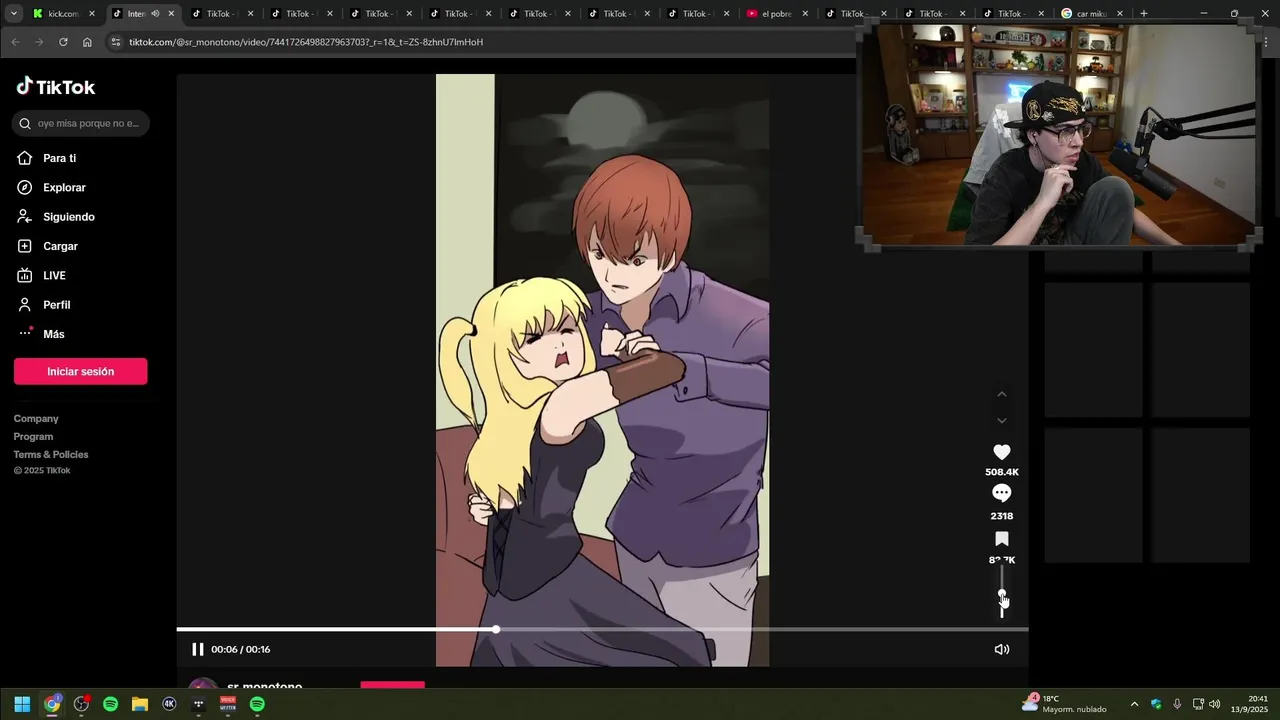Click the 00:06 / 00:16 time display
Viewport: 1280px width, 720px height.
(x=241, y=649)
